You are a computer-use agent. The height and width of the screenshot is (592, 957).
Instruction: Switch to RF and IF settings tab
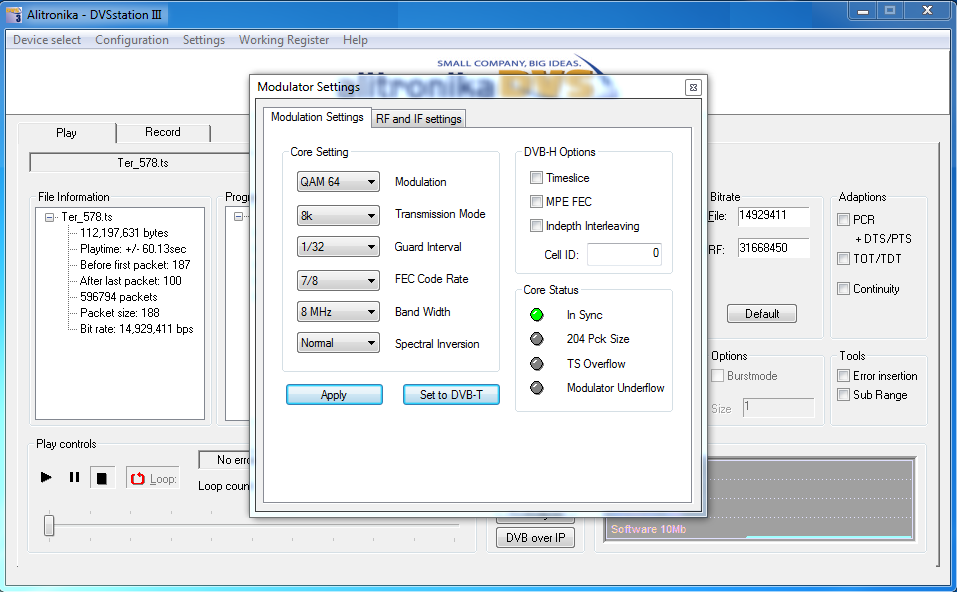pyautogui.click(x=418, y=119)
